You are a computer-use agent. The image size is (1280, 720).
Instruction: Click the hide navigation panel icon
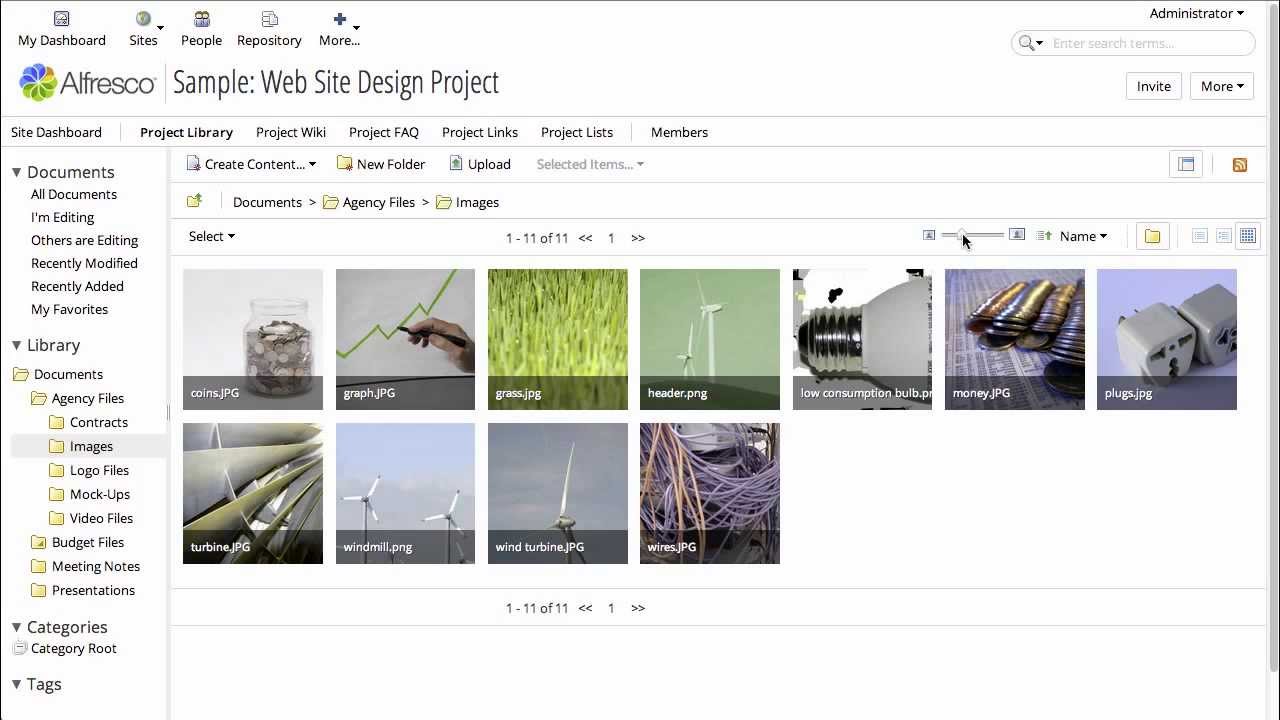1186,165
